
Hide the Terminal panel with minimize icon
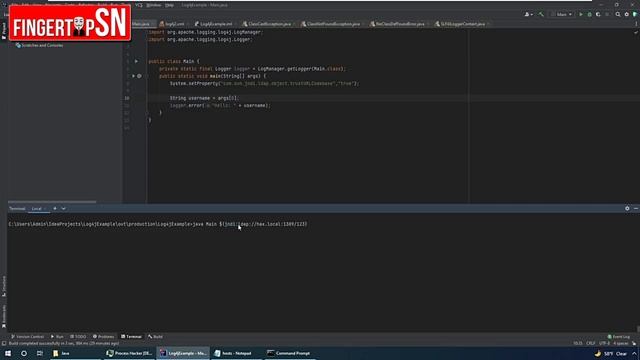pyautogui.click(x=636, y=209)
